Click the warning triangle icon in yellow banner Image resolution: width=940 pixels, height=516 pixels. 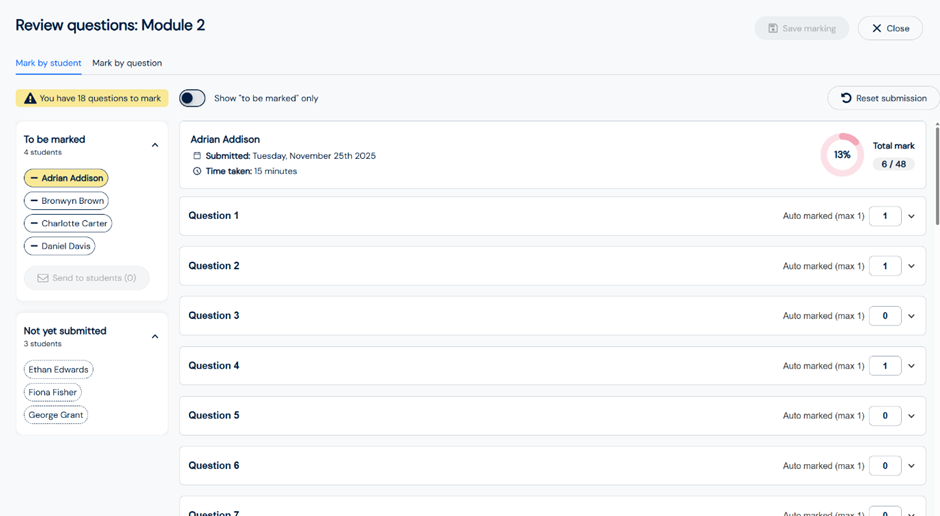point(30,99)
